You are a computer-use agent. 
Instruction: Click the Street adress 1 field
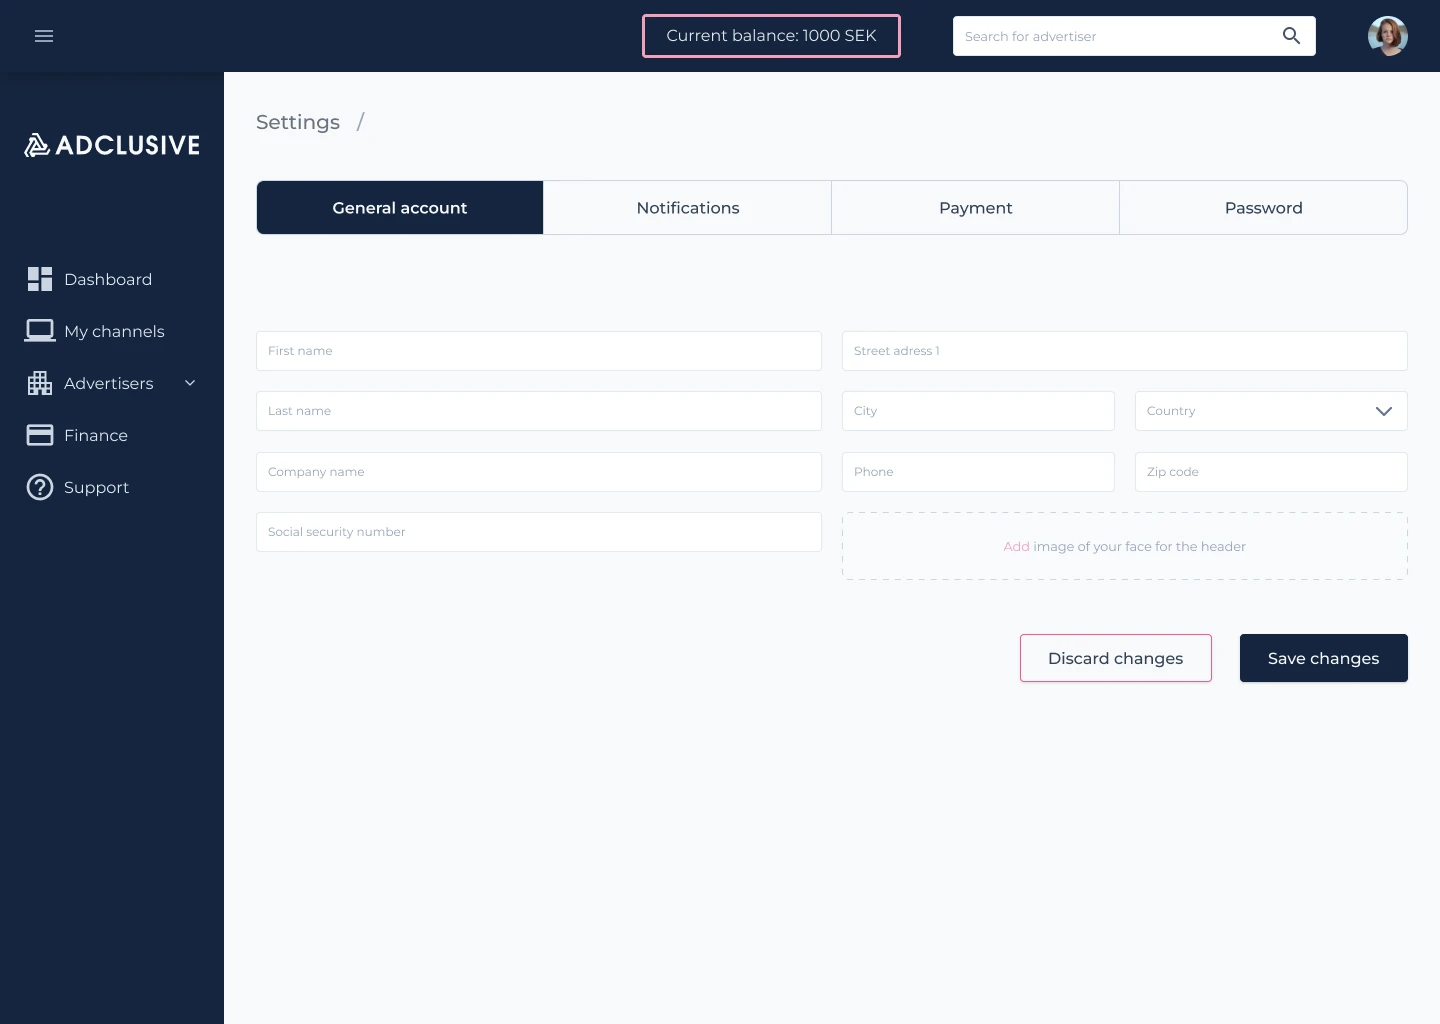pyautogui.click(x=1125, y=351)
